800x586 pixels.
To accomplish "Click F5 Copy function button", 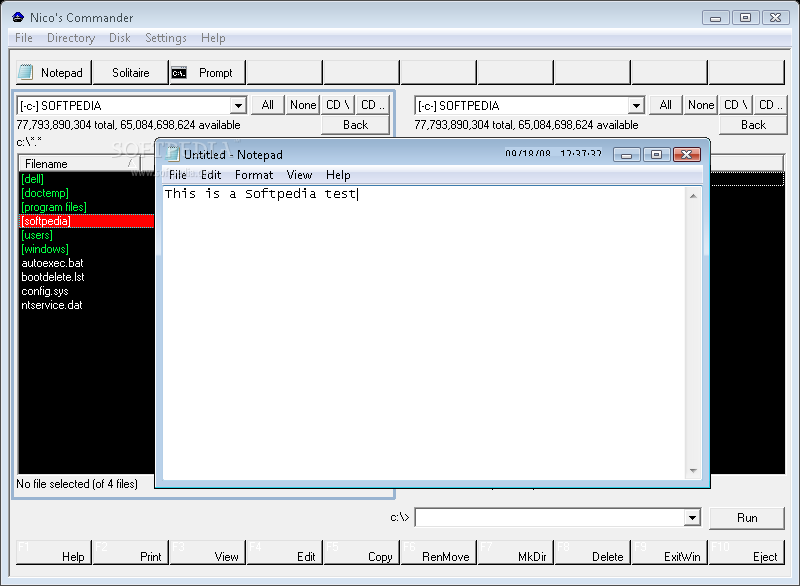I will click(362, 552).
